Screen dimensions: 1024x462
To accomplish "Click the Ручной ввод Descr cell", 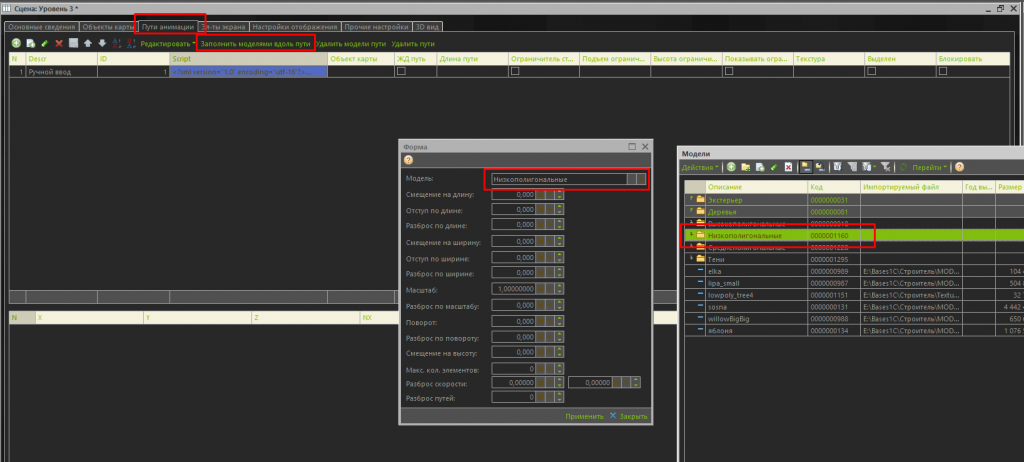I will click(x=61, y=72).
